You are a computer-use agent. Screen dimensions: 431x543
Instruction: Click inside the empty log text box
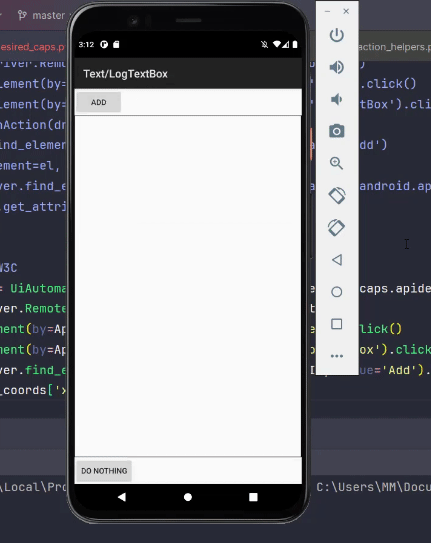point(188,286)
